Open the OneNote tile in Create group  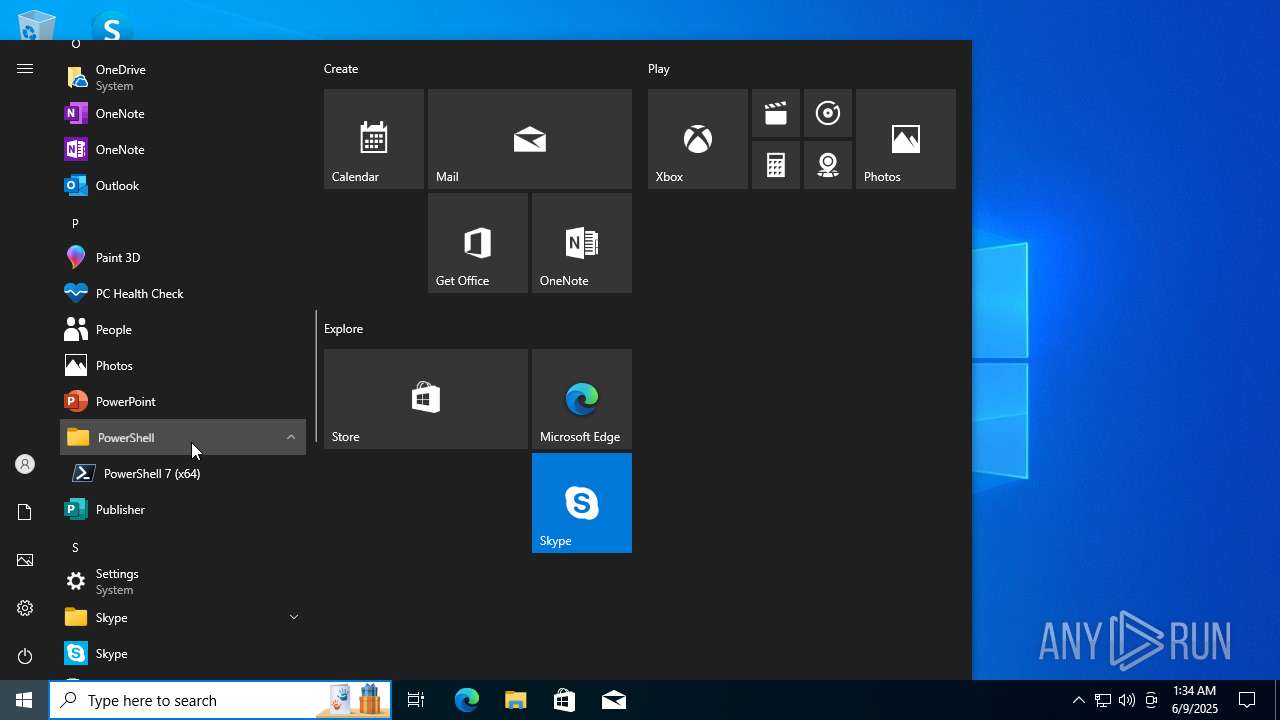(x=582, y=243)
